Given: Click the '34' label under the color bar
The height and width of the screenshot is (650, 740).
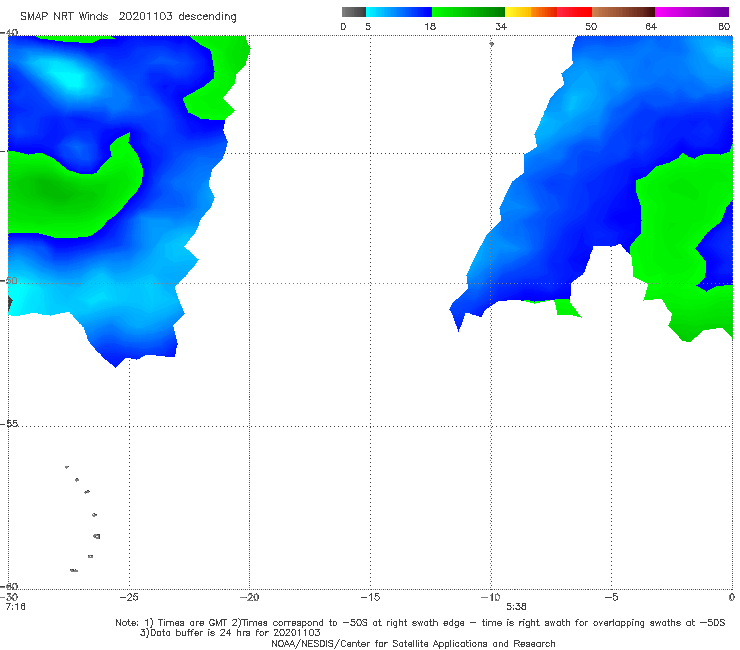Looking at the screenshot, I should (501, 27).
